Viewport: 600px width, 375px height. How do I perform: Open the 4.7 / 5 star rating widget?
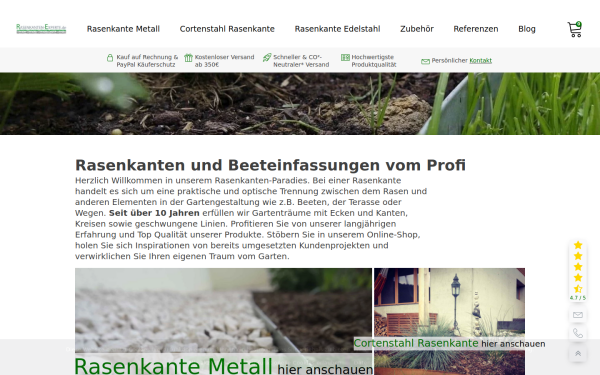click(578, 270)
